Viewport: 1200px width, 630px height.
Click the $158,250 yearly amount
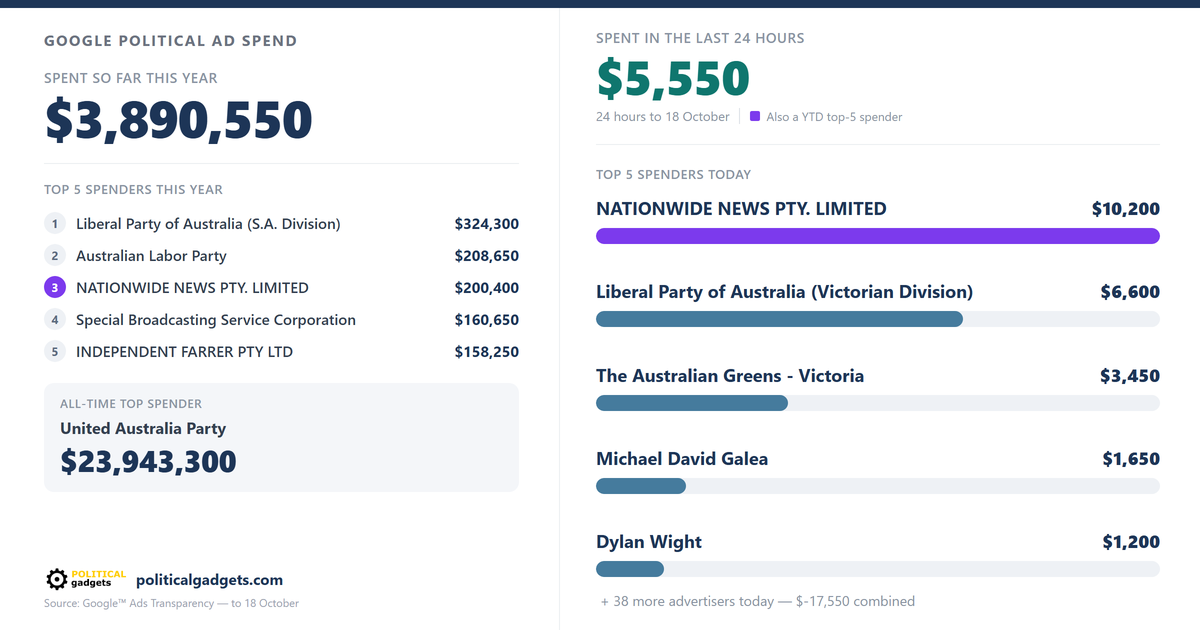point(487,352)
